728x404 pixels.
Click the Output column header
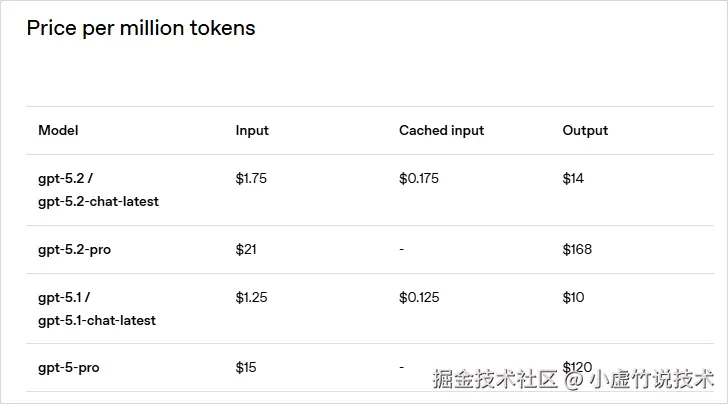click(x=585, y=130)
